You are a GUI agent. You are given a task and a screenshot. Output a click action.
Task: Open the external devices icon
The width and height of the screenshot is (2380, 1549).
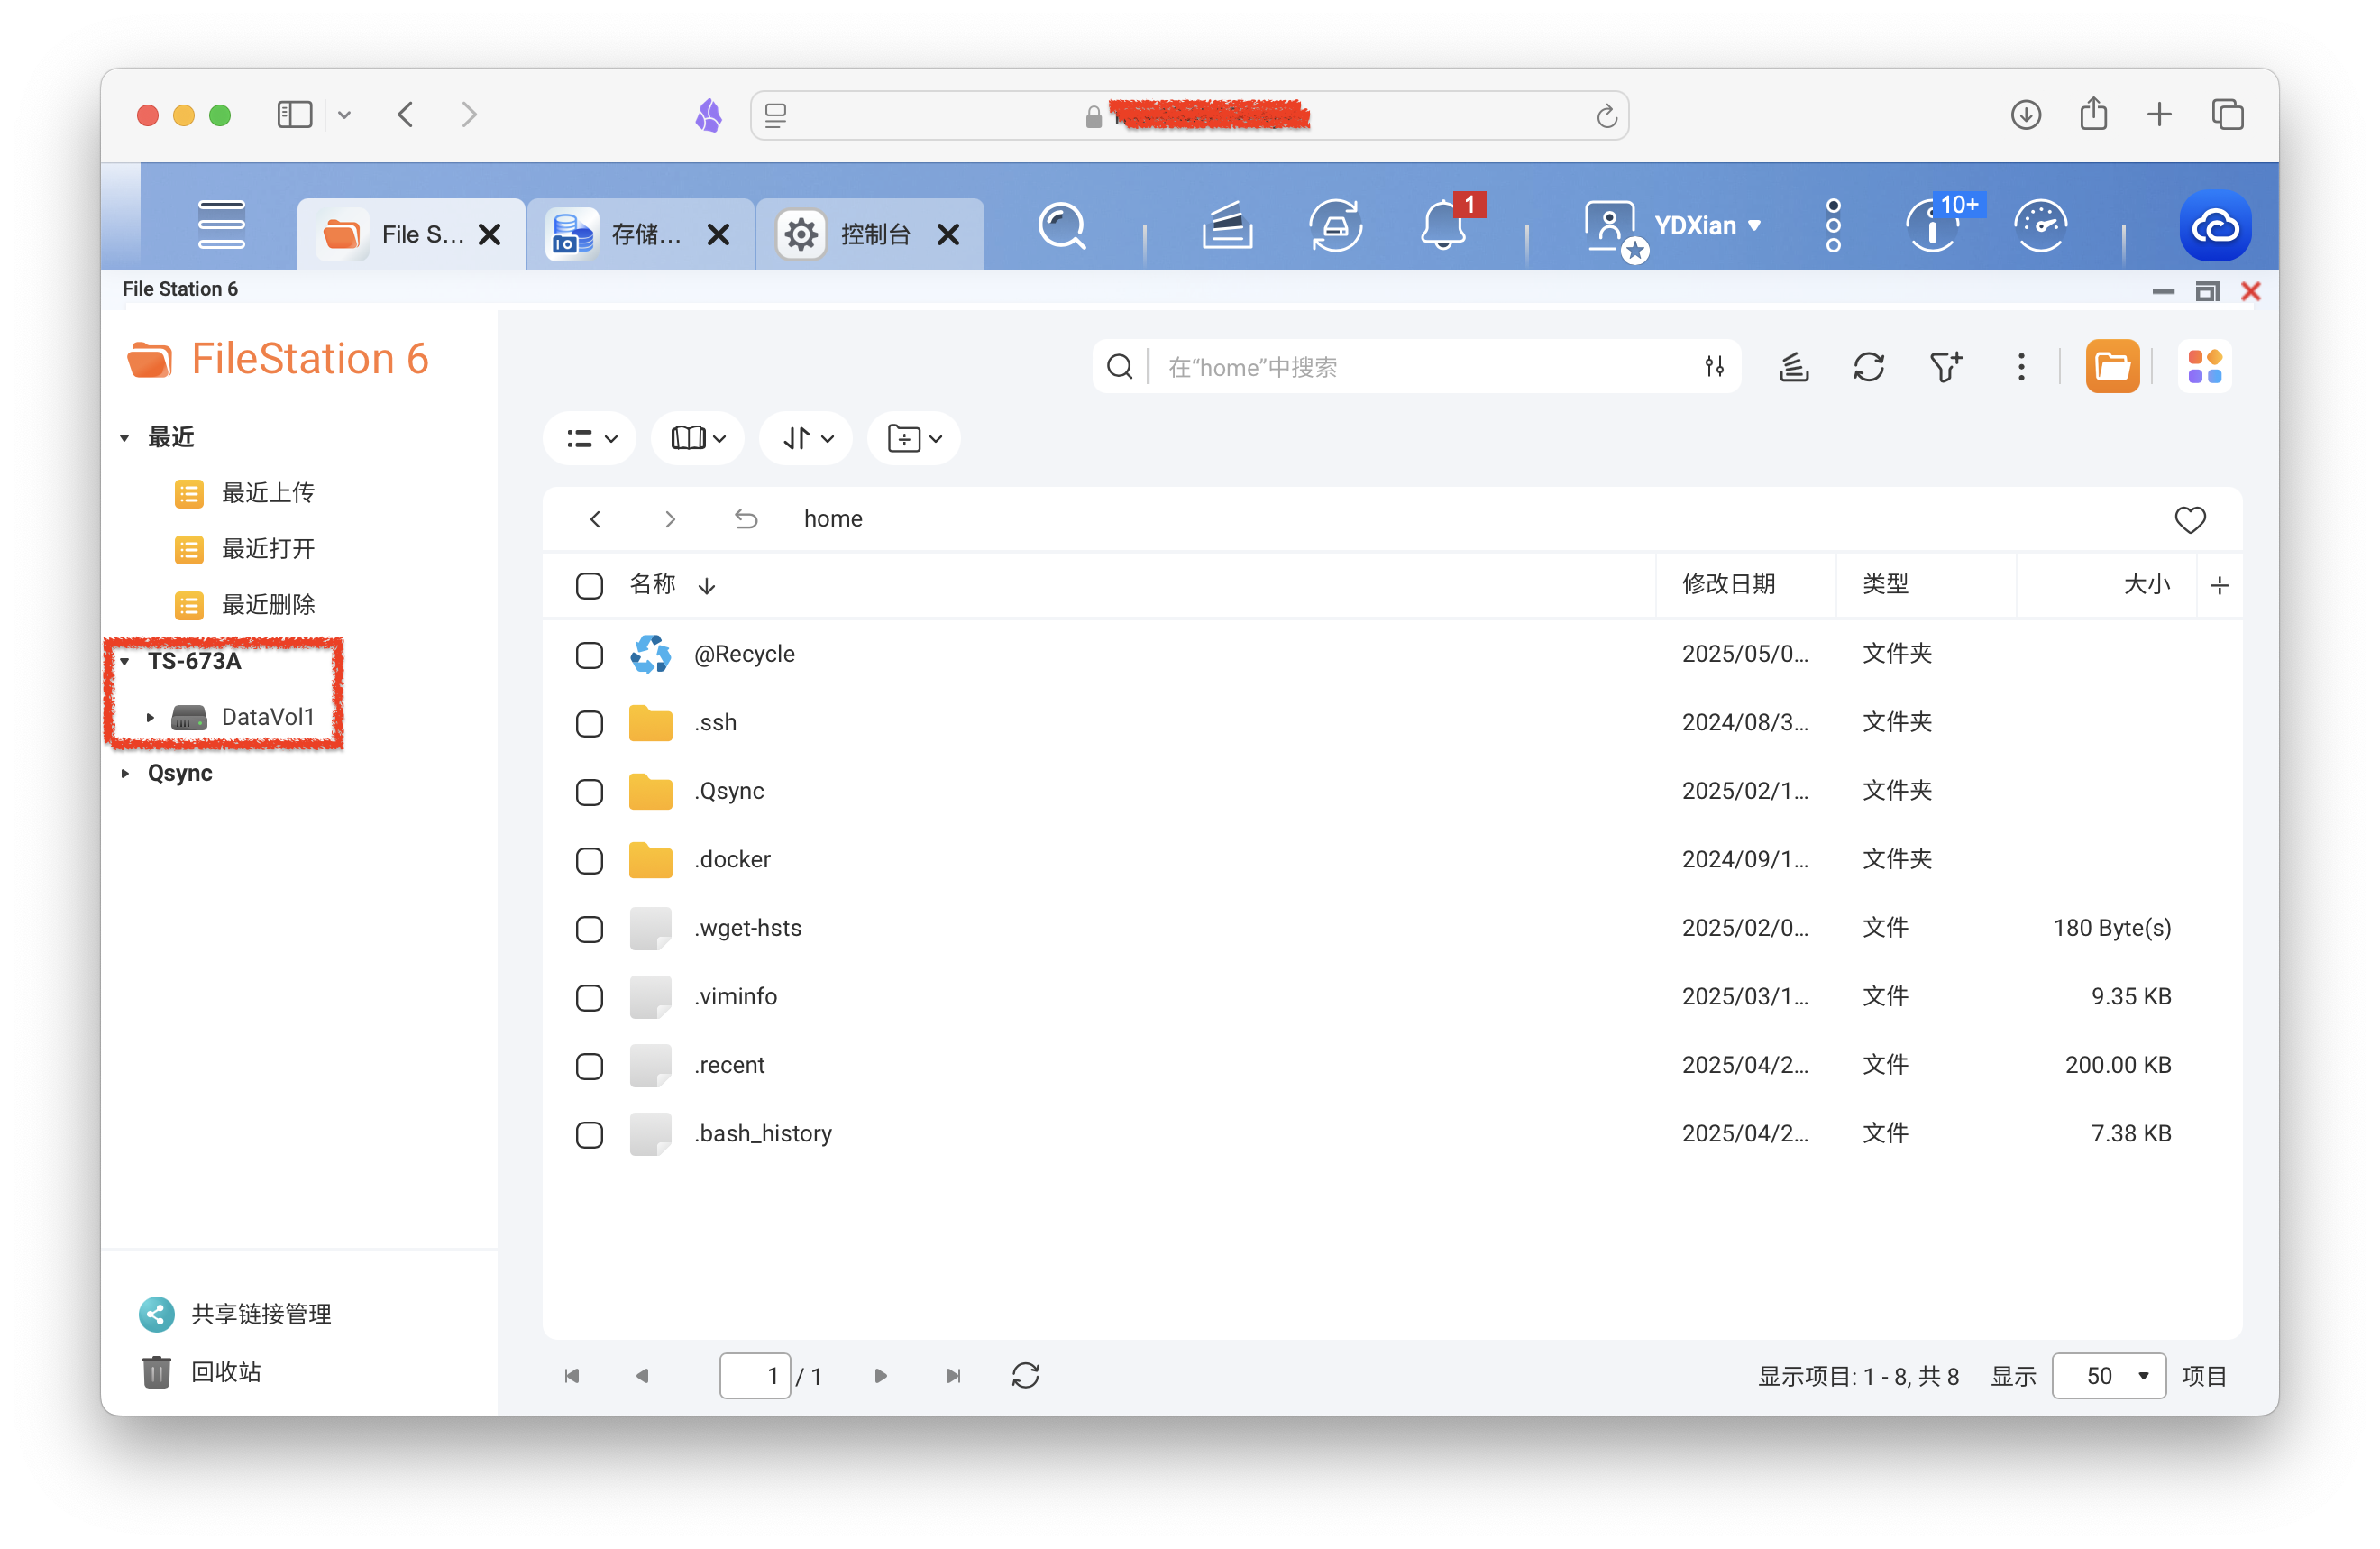[1335, 226]
